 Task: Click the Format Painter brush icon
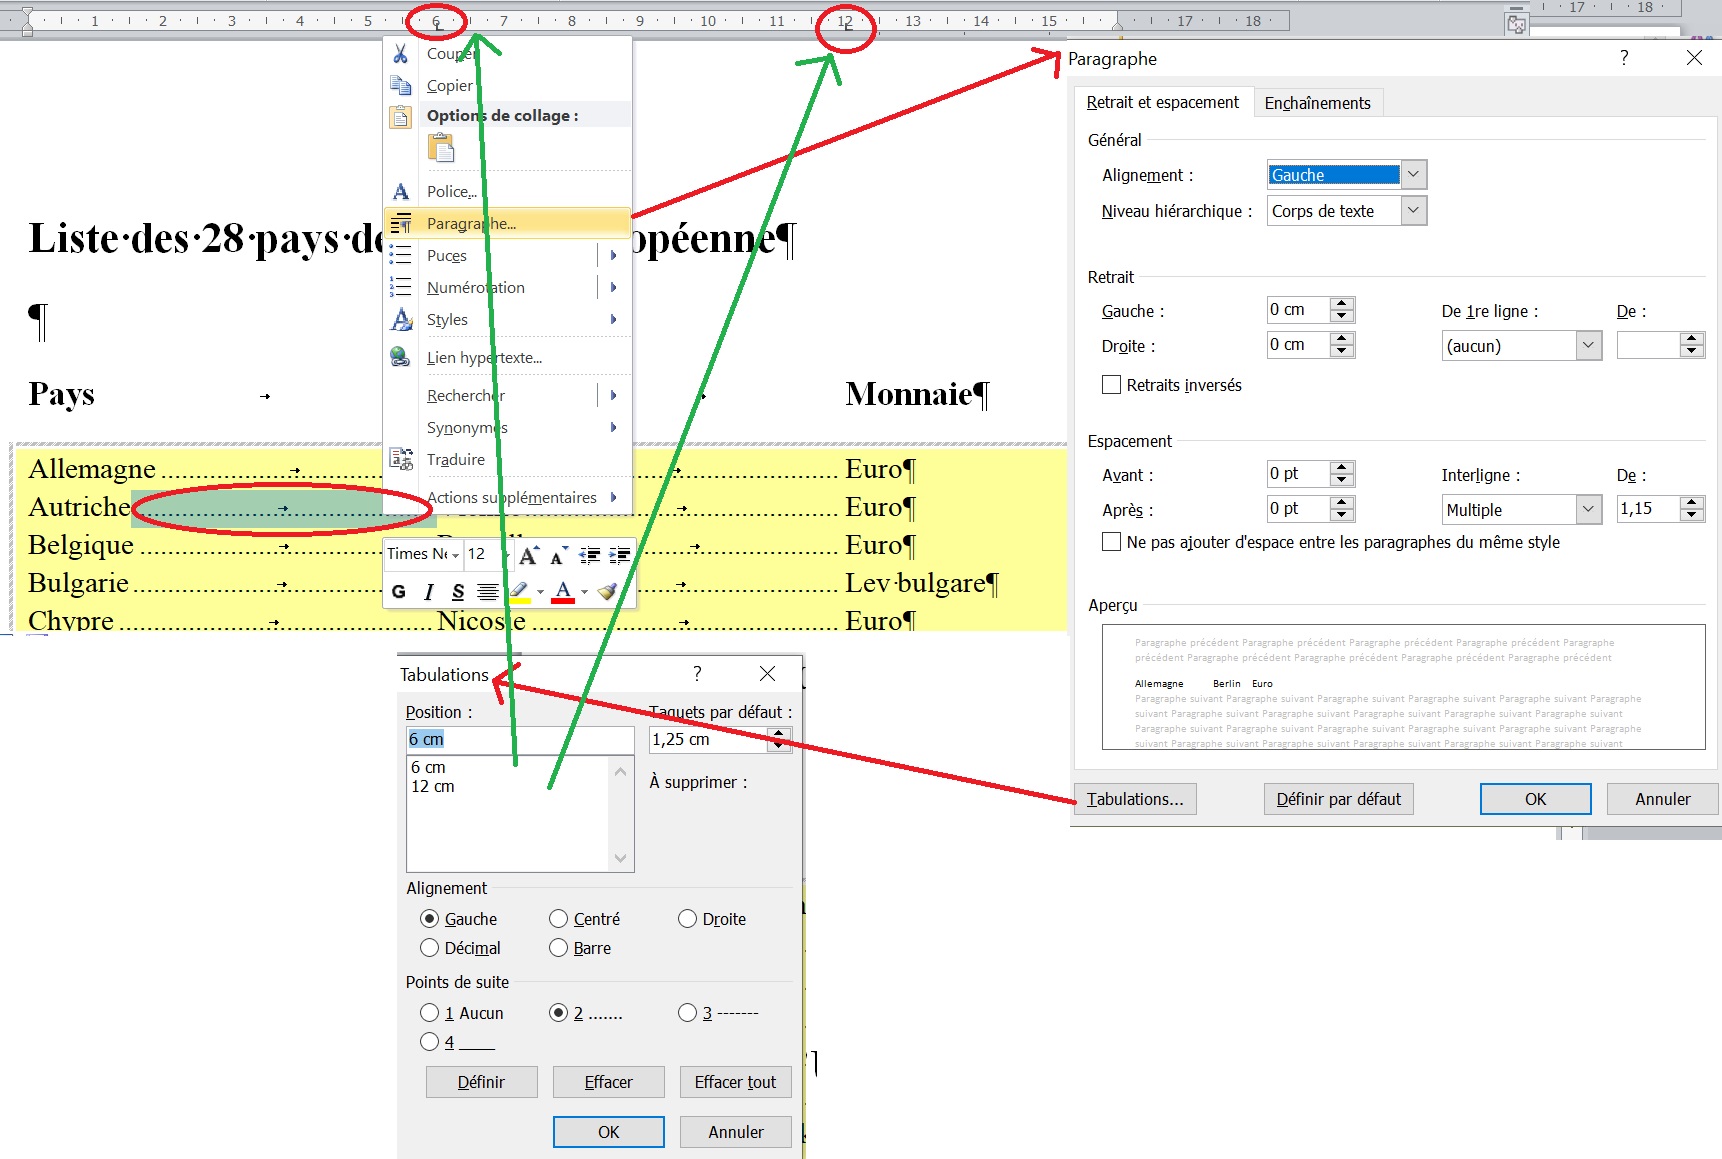click(606, 592)
